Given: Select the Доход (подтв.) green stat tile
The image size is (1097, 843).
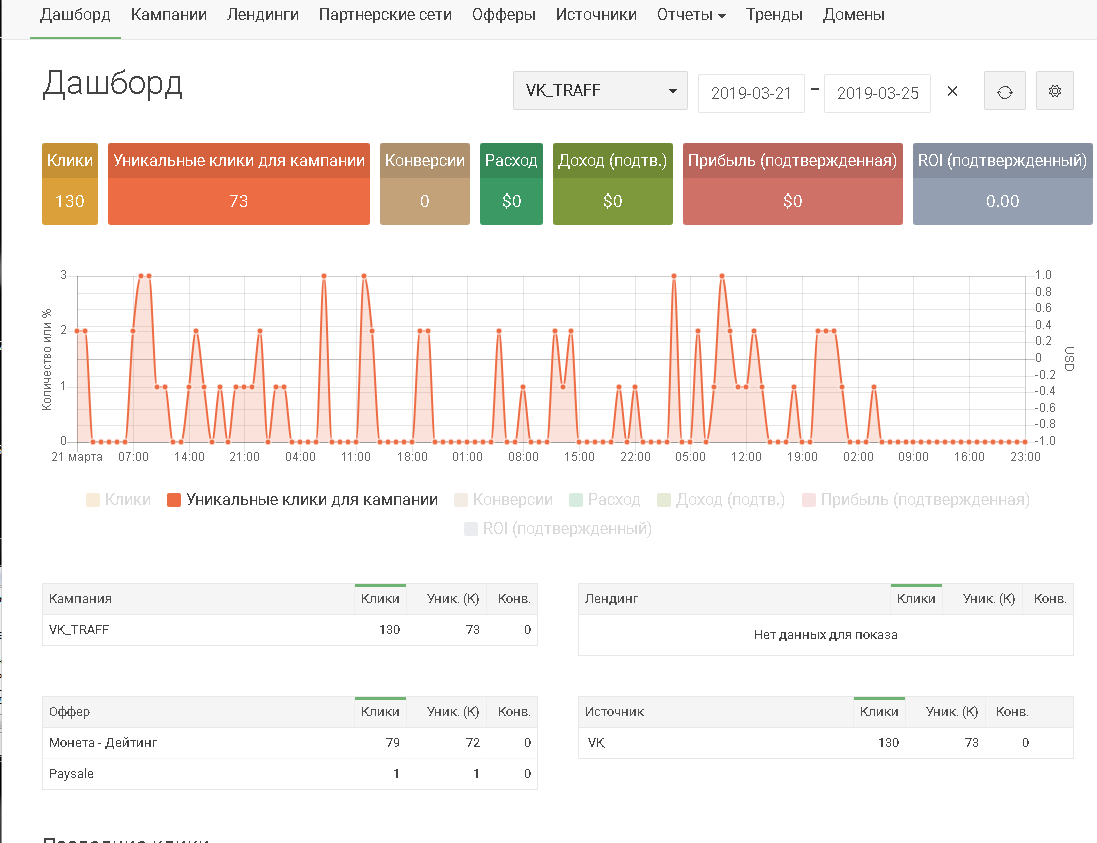Looking at the screenshot, I should pyautogui.click(x=612, y=185).
